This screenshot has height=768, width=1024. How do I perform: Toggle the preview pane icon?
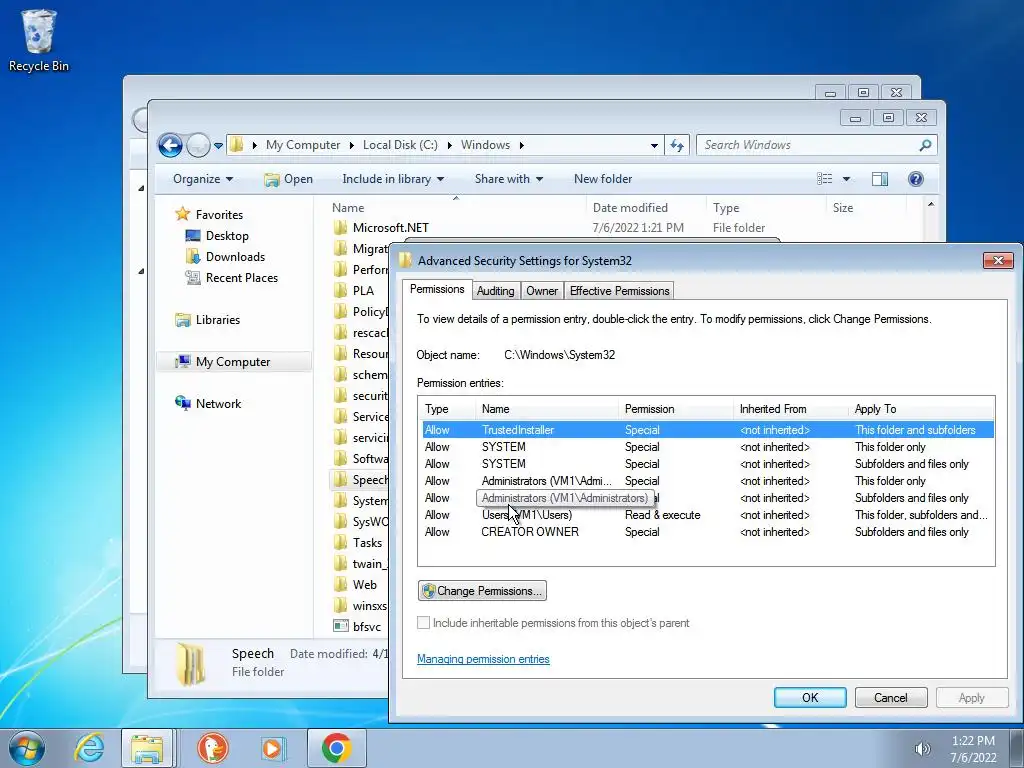(x=880, y=179)
